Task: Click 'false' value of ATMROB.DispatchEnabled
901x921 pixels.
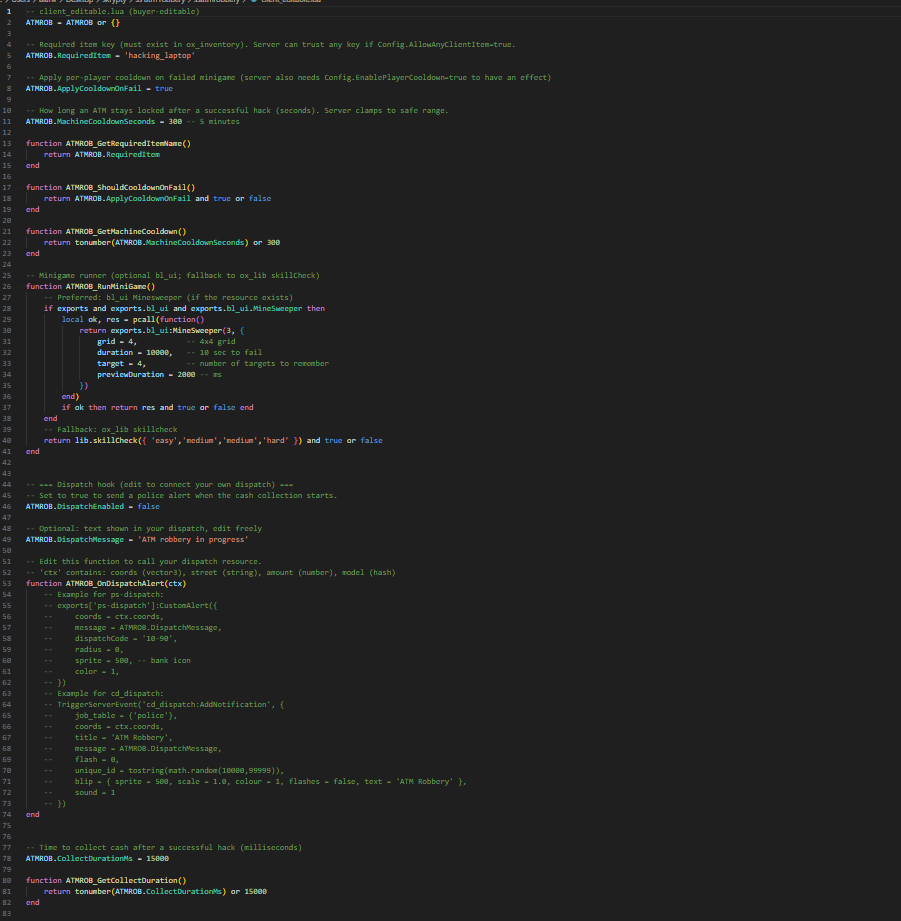Action: pyautogui.click(x=149, y=506)
